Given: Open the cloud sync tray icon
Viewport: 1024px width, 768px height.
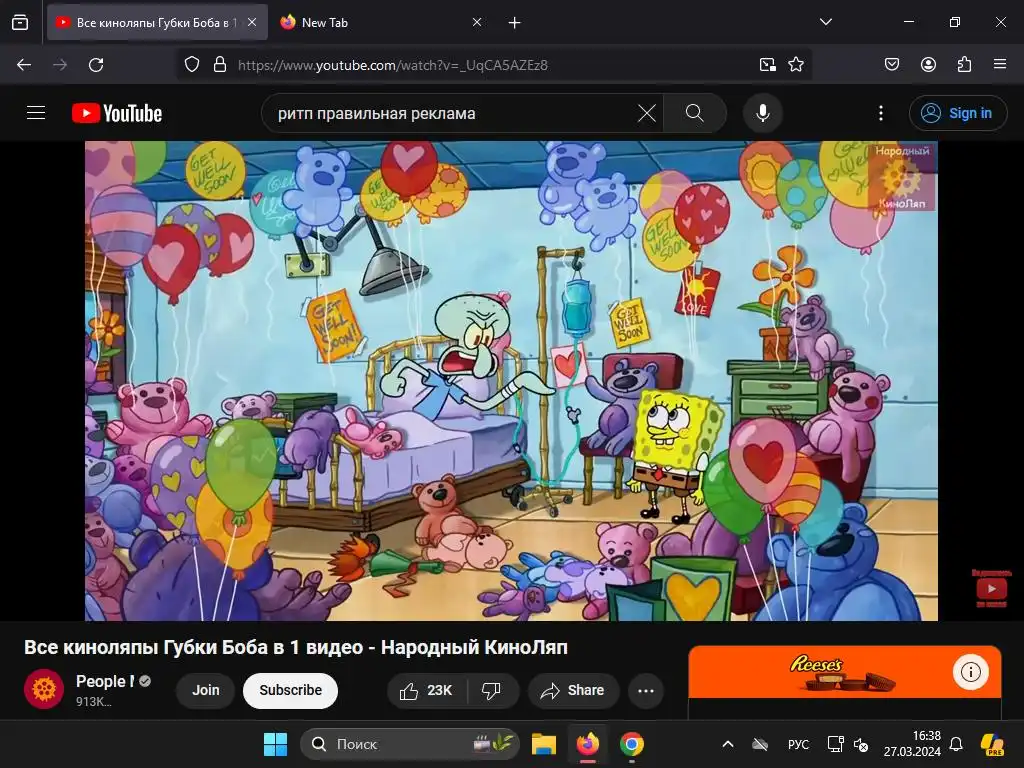Looking at the screenshot, I should pos(760,744).
